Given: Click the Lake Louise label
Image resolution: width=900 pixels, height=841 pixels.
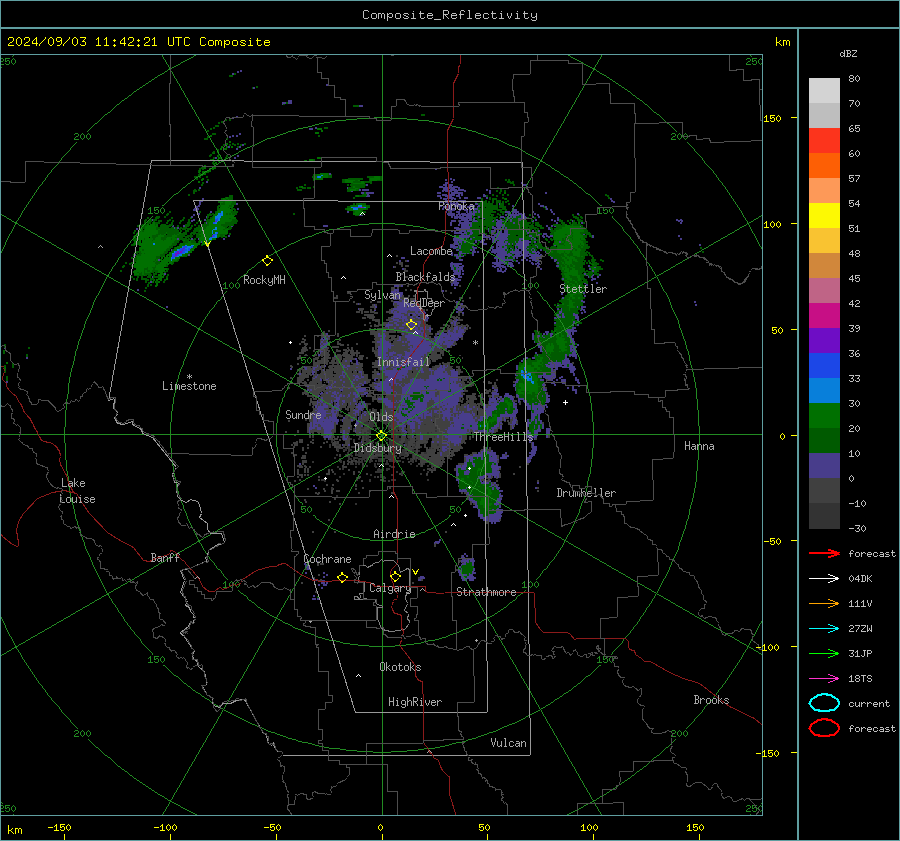Looking at the screenshot, I should (x=77, y=491).
